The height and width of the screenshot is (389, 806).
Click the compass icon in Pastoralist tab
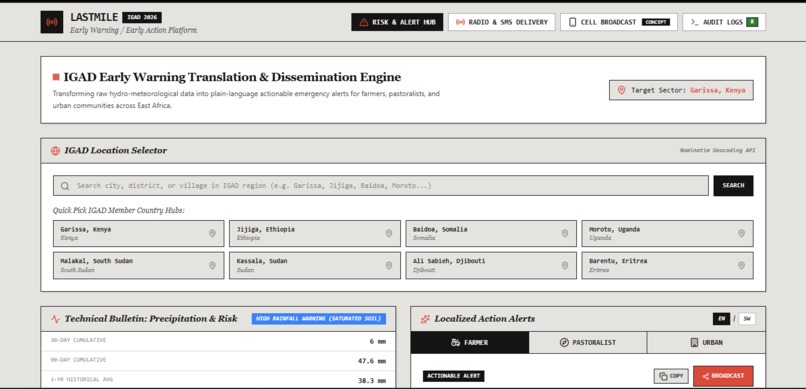[564, 342]
